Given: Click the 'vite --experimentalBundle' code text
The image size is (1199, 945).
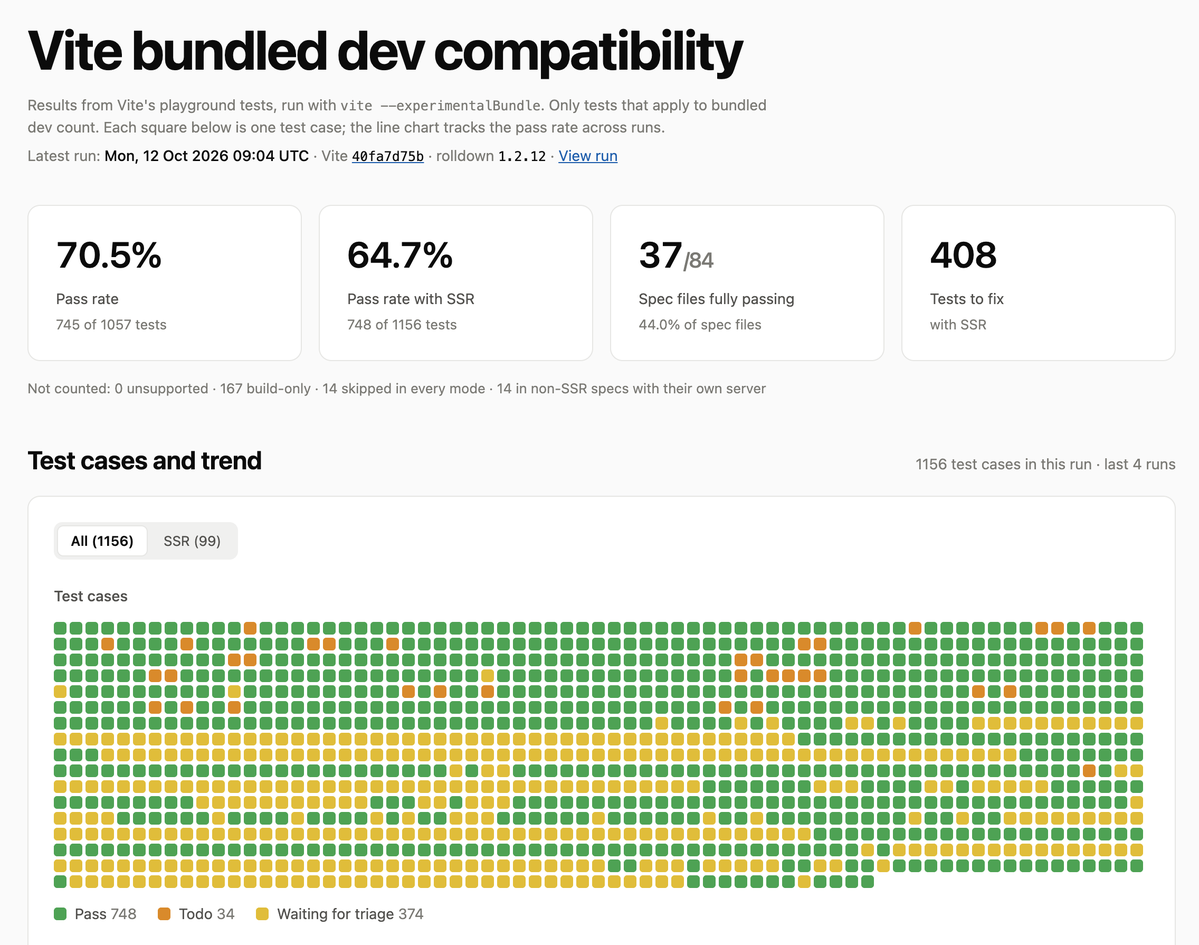Looking at the screenshot, I should 440,106.
